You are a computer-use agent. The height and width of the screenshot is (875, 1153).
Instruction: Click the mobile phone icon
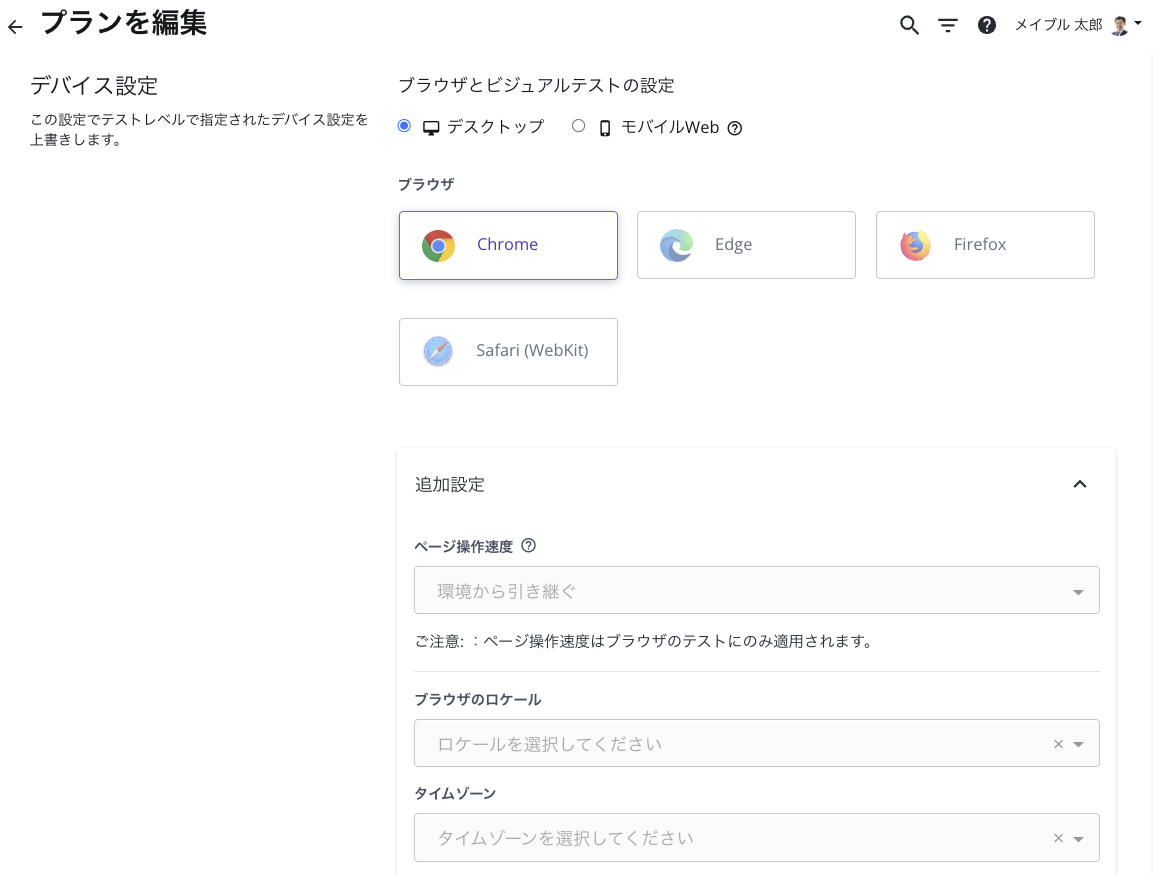[604, 128]
